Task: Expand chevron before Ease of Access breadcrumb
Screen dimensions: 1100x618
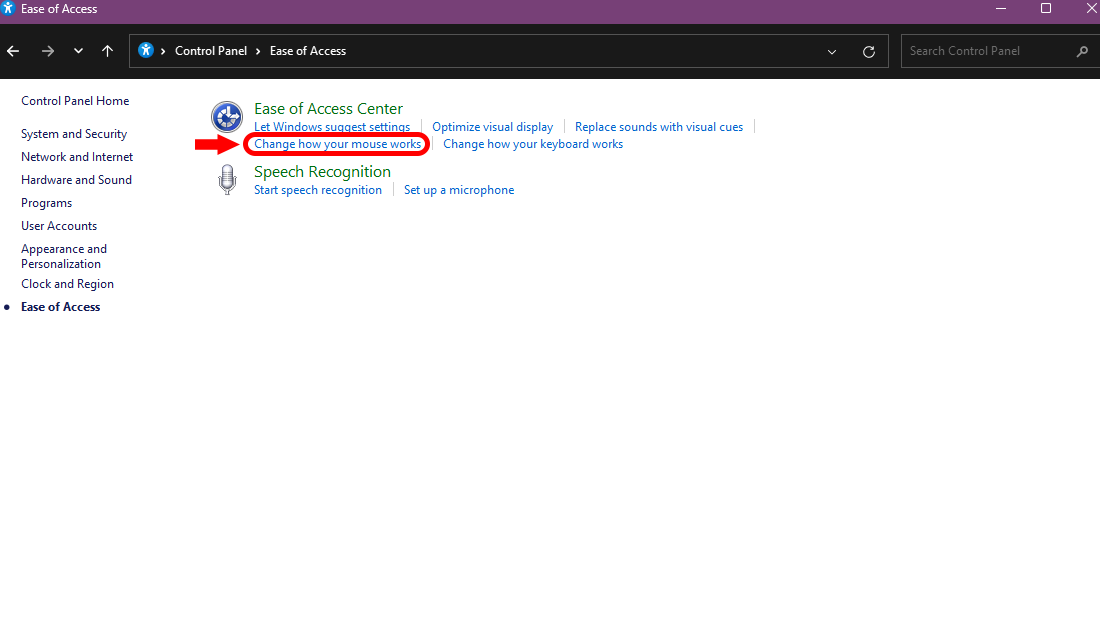Action: click(x=258, y=51)
